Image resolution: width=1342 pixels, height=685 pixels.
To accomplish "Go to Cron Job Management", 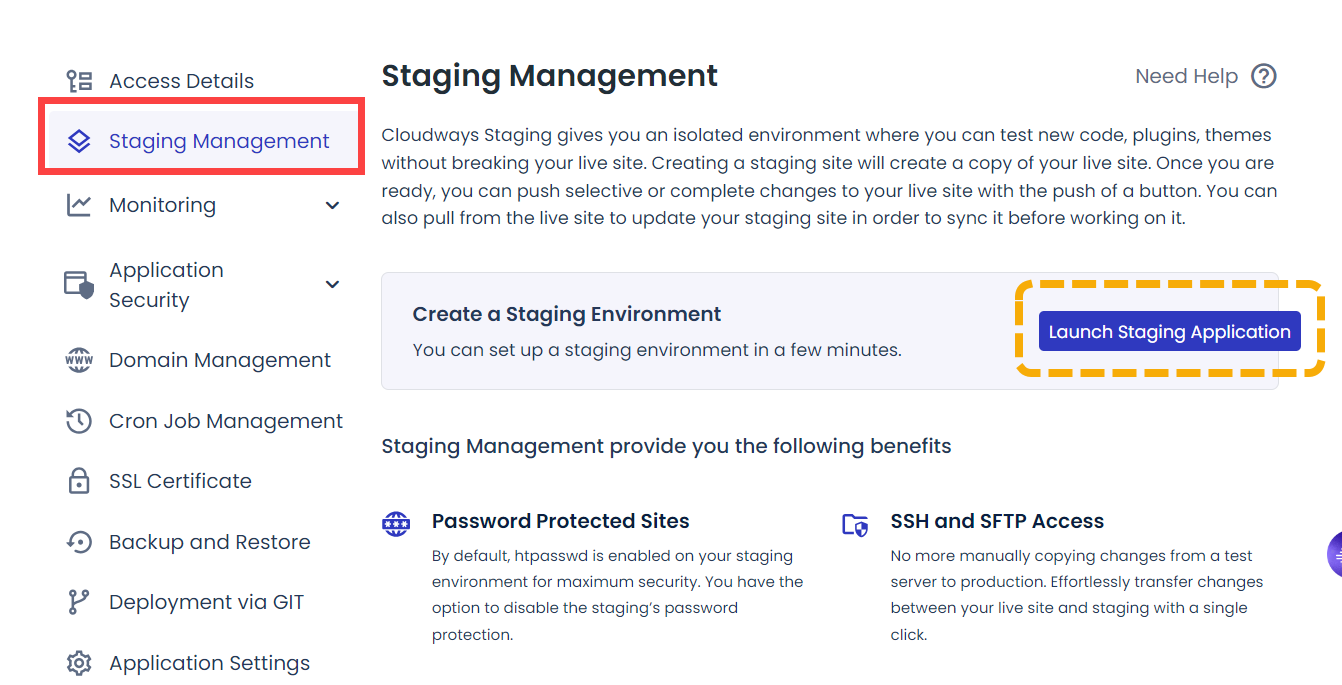I will tap(226, 421).
